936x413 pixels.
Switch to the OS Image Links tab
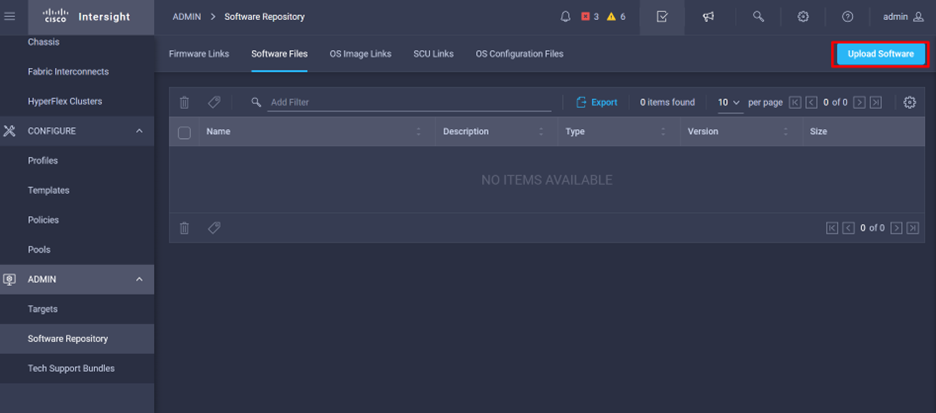tap(361, 54)
